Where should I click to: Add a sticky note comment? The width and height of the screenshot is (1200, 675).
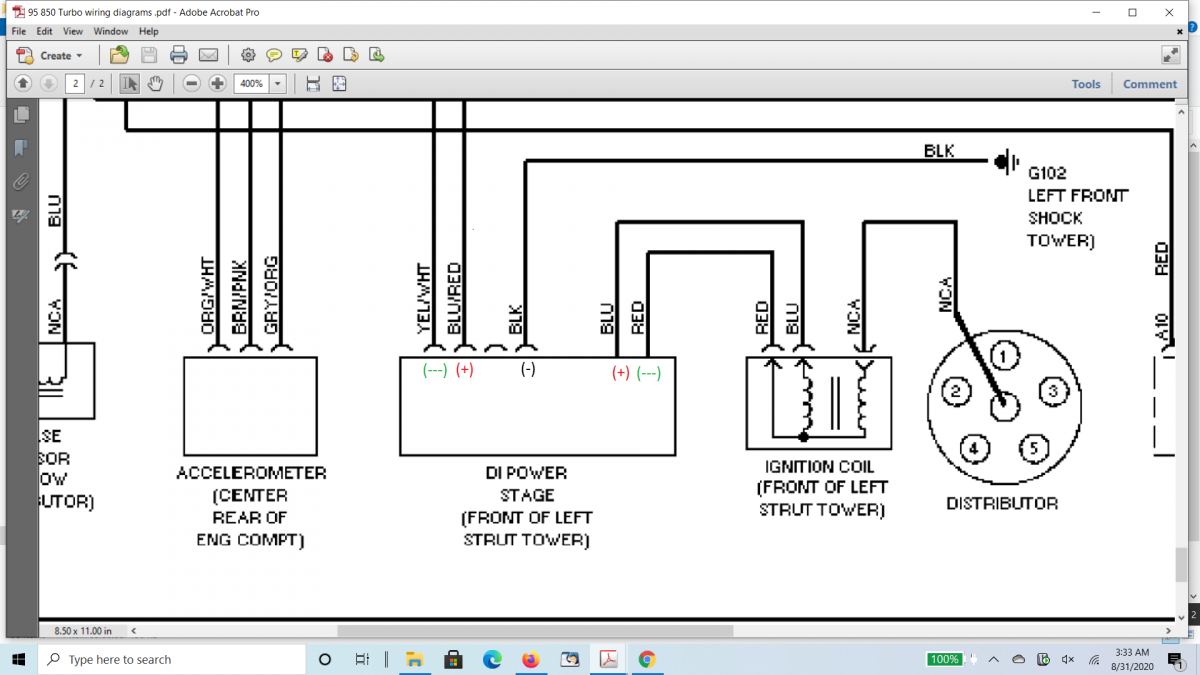274,55
